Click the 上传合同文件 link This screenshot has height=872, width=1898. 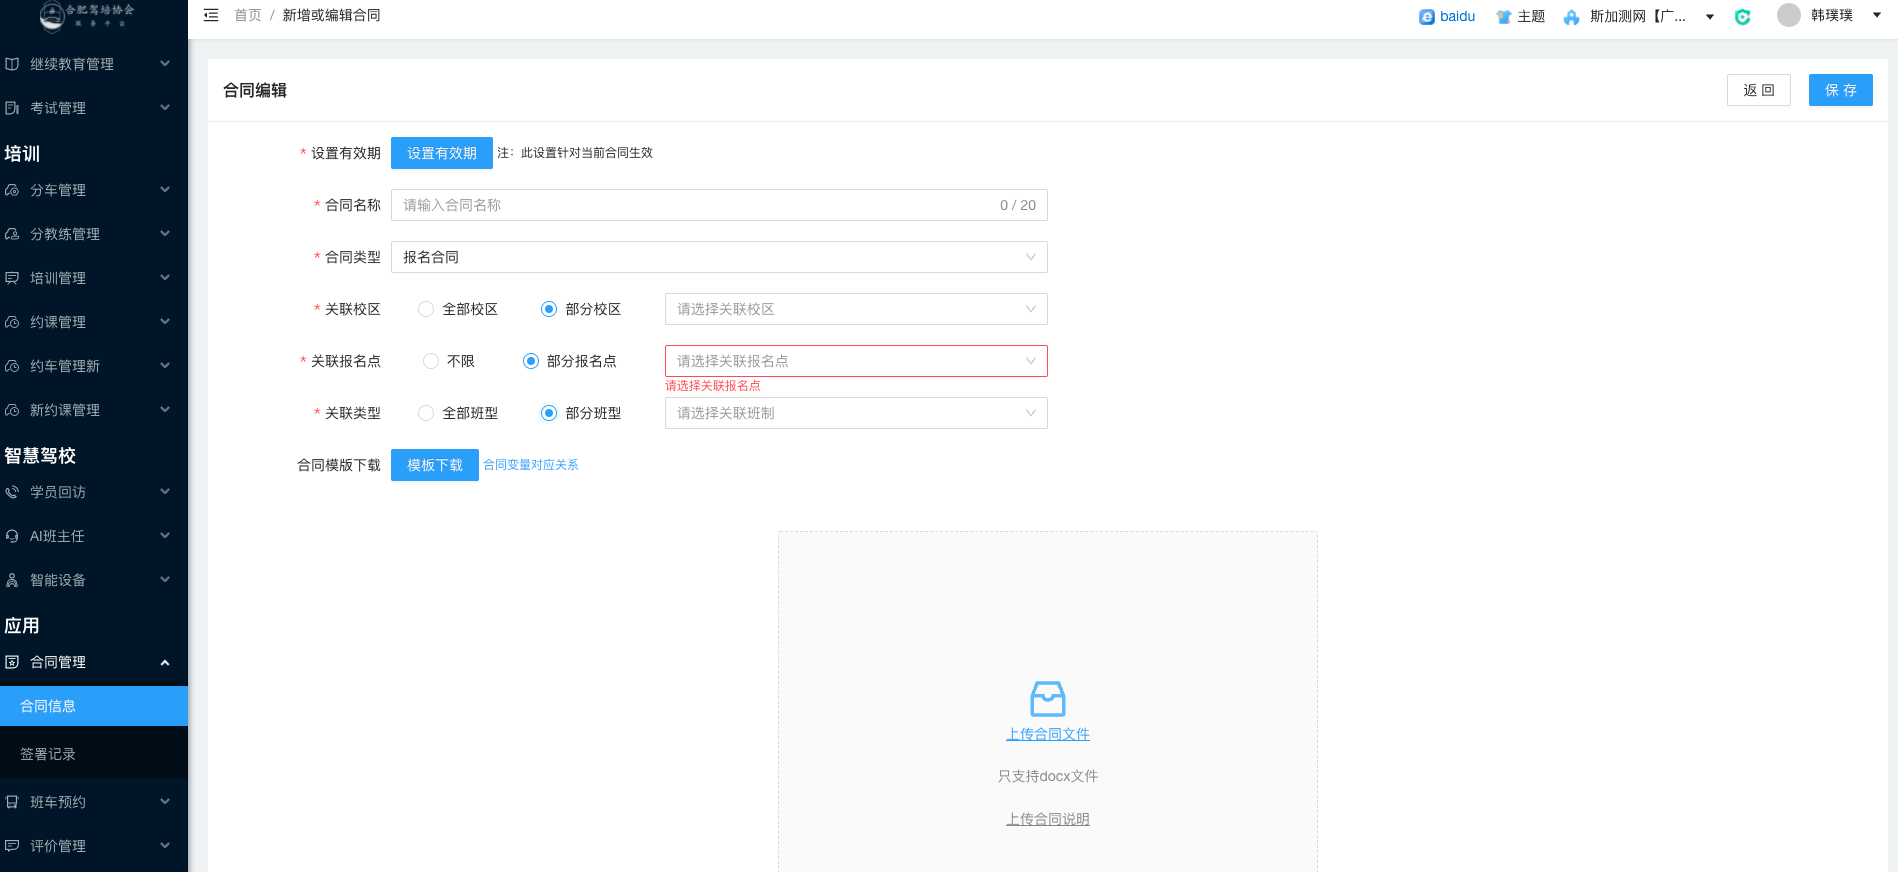1048,734
